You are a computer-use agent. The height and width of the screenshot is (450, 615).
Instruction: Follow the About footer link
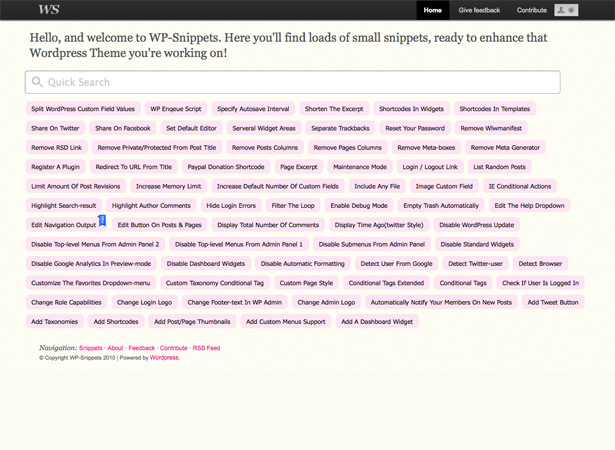pos(115,348)
